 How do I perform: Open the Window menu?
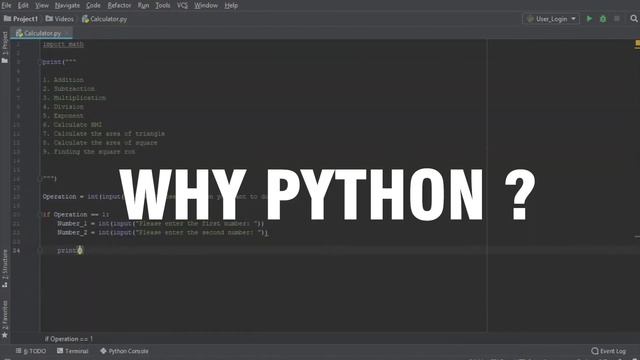(x=206, y=5)
